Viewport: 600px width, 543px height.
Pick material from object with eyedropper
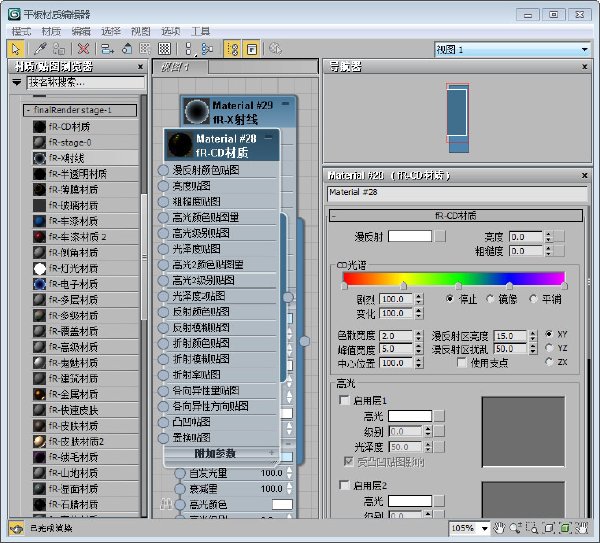(40, 49)
